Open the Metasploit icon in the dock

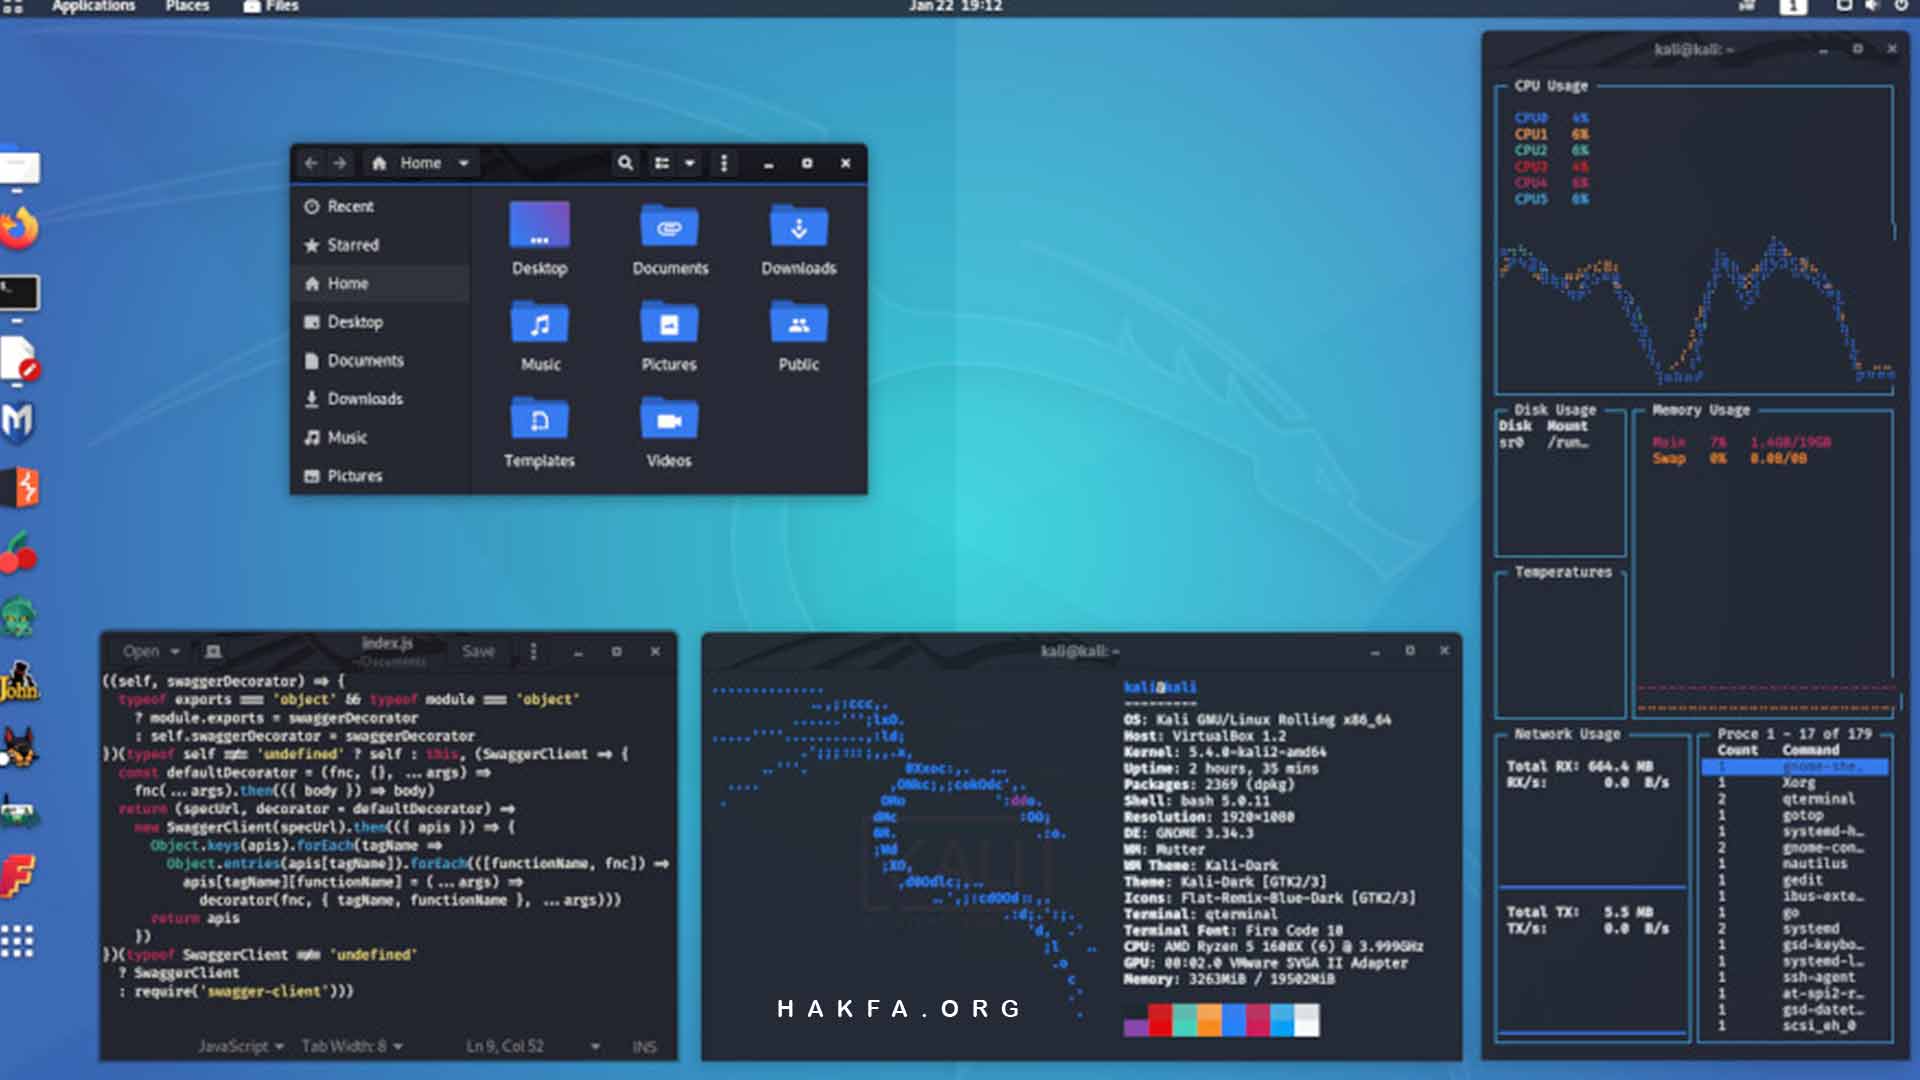coord(18,422)
